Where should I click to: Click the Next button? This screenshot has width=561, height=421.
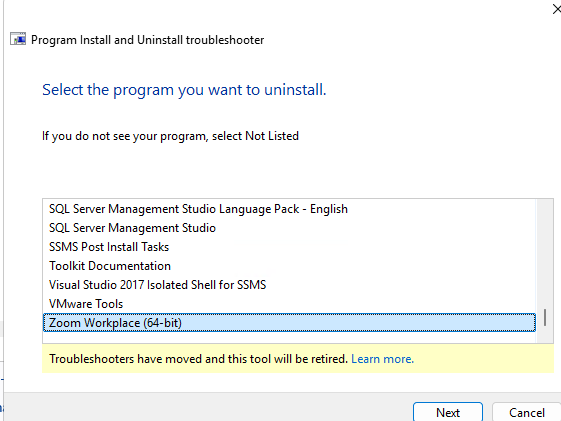pyautogui.click(x=448, y=412)
